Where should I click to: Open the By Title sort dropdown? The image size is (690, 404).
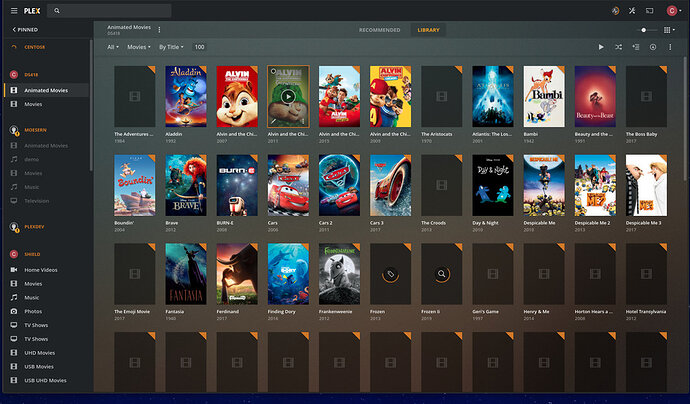click(171, 47)
